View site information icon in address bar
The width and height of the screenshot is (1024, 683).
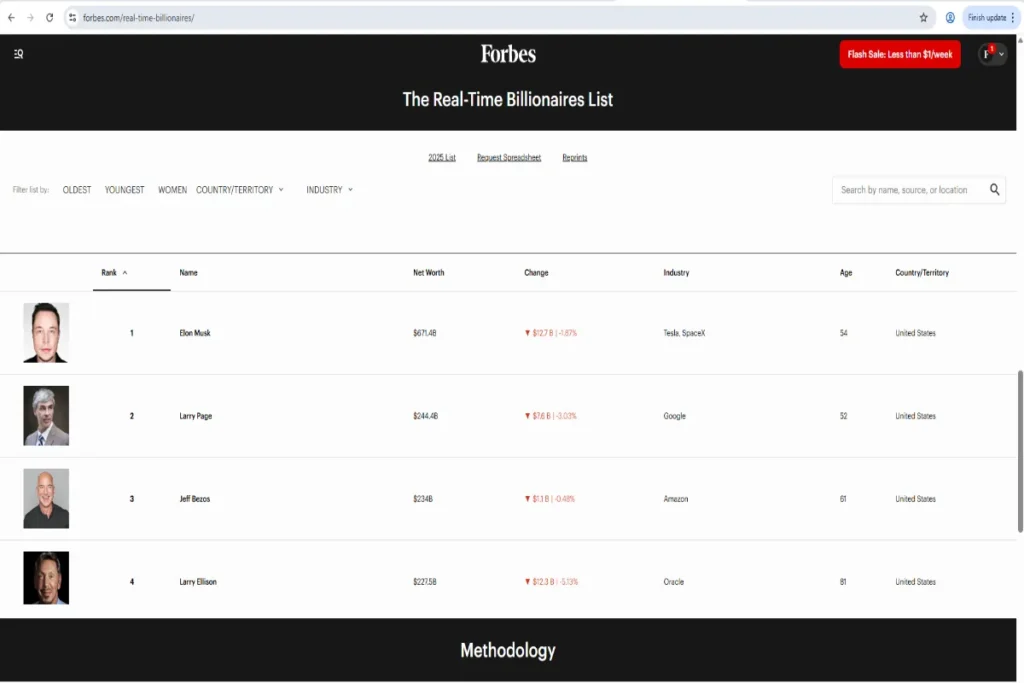72,17
